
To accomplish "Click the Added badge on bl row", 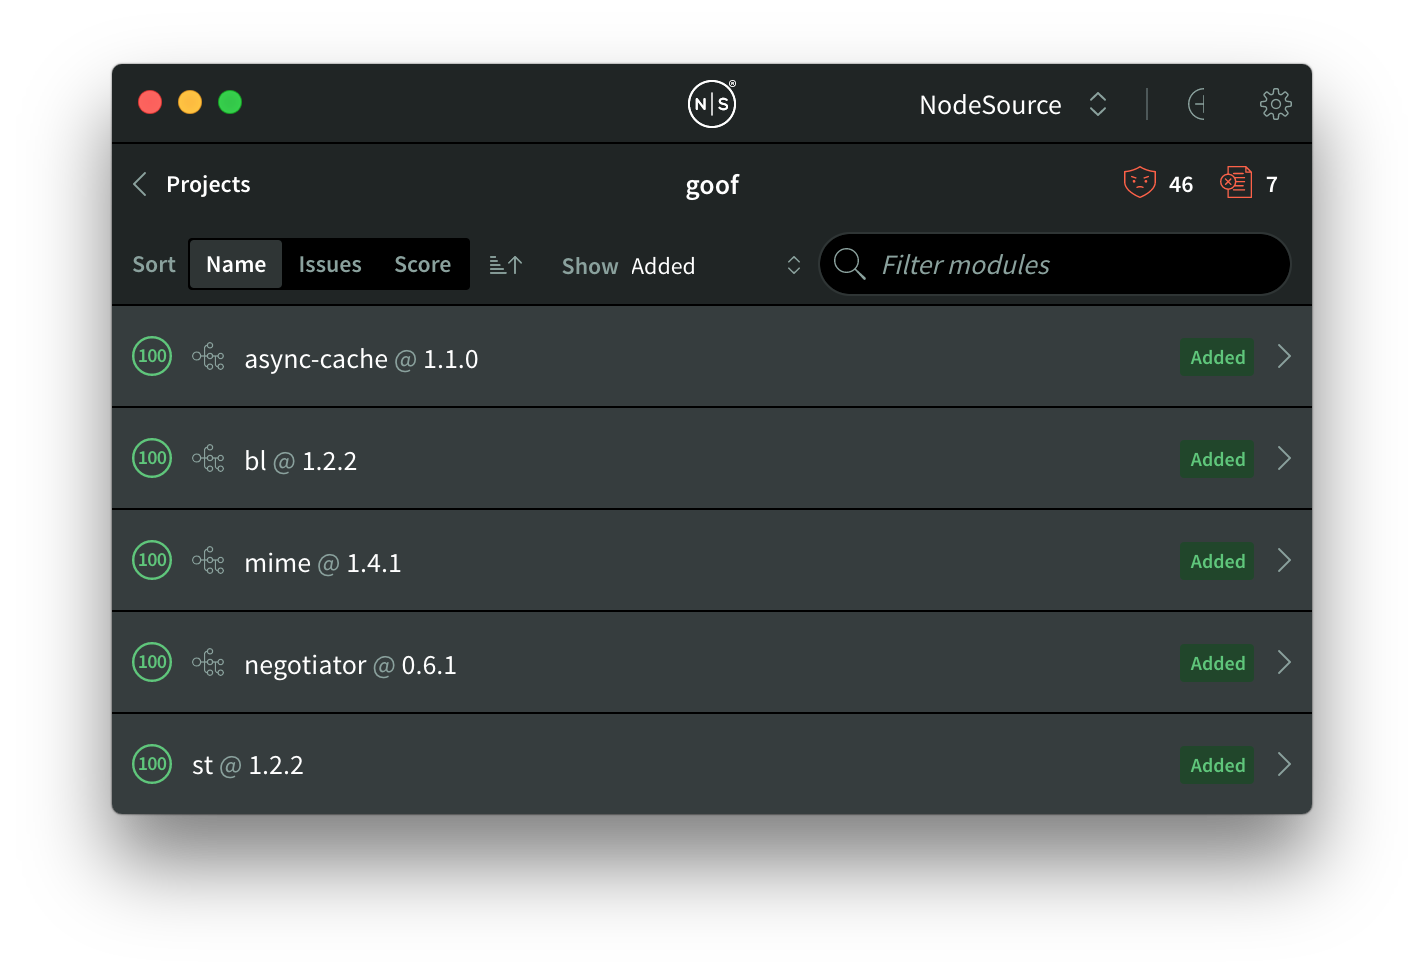I will click(x=1217, y=459).
